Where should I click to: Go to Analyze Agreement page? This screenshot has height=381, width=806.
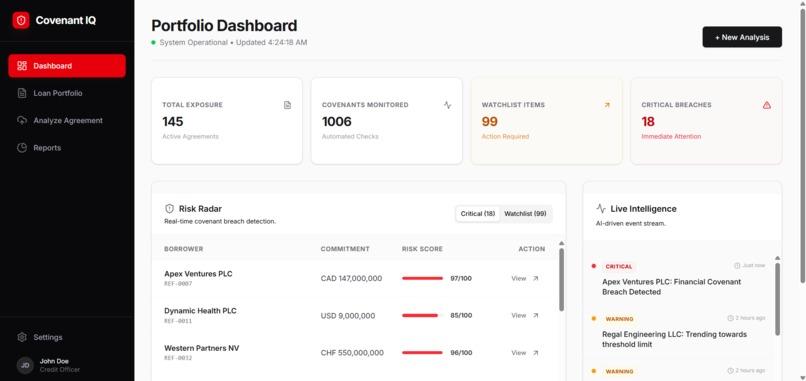(67, 120)
